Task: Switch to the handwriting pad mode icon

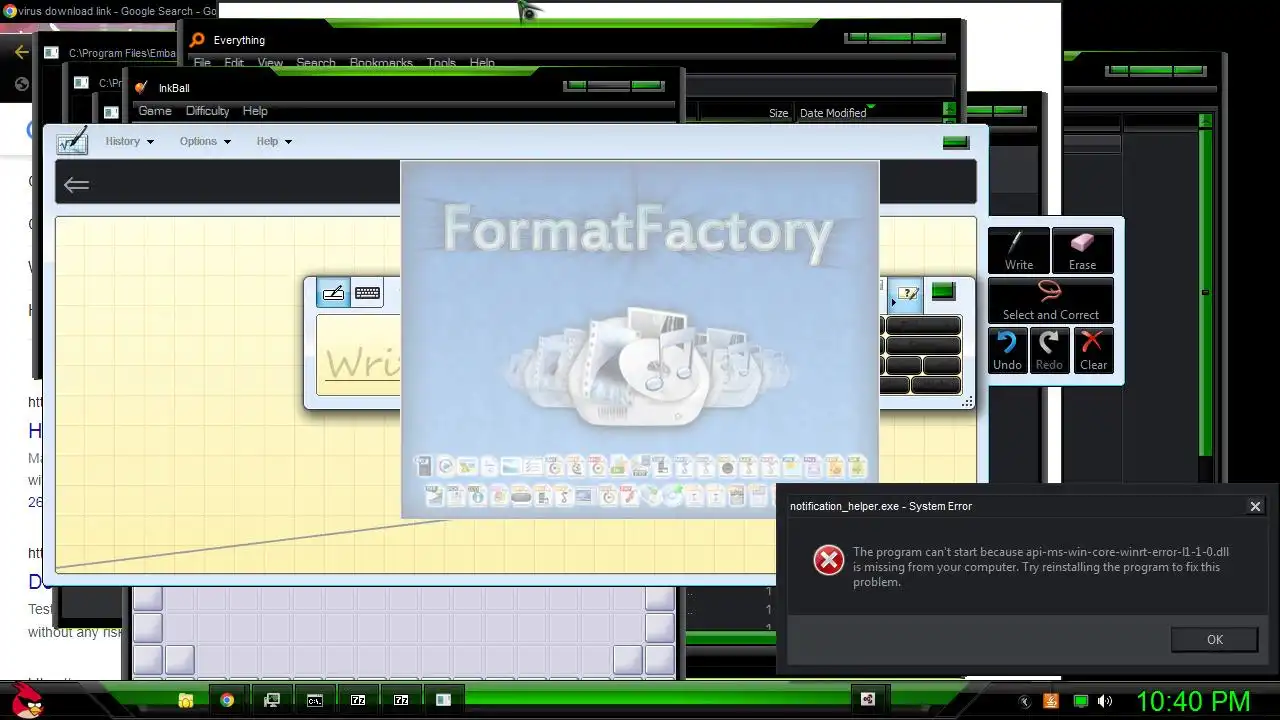Action: [x=334, y=293]
